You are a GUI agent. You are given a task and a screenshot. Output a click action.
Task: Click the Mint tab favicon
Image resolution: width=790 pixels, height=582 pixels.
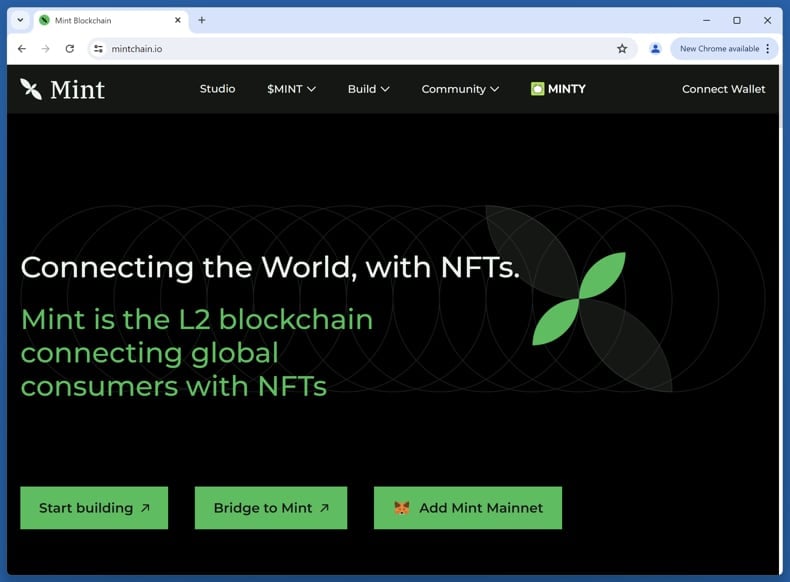[44, 20]
